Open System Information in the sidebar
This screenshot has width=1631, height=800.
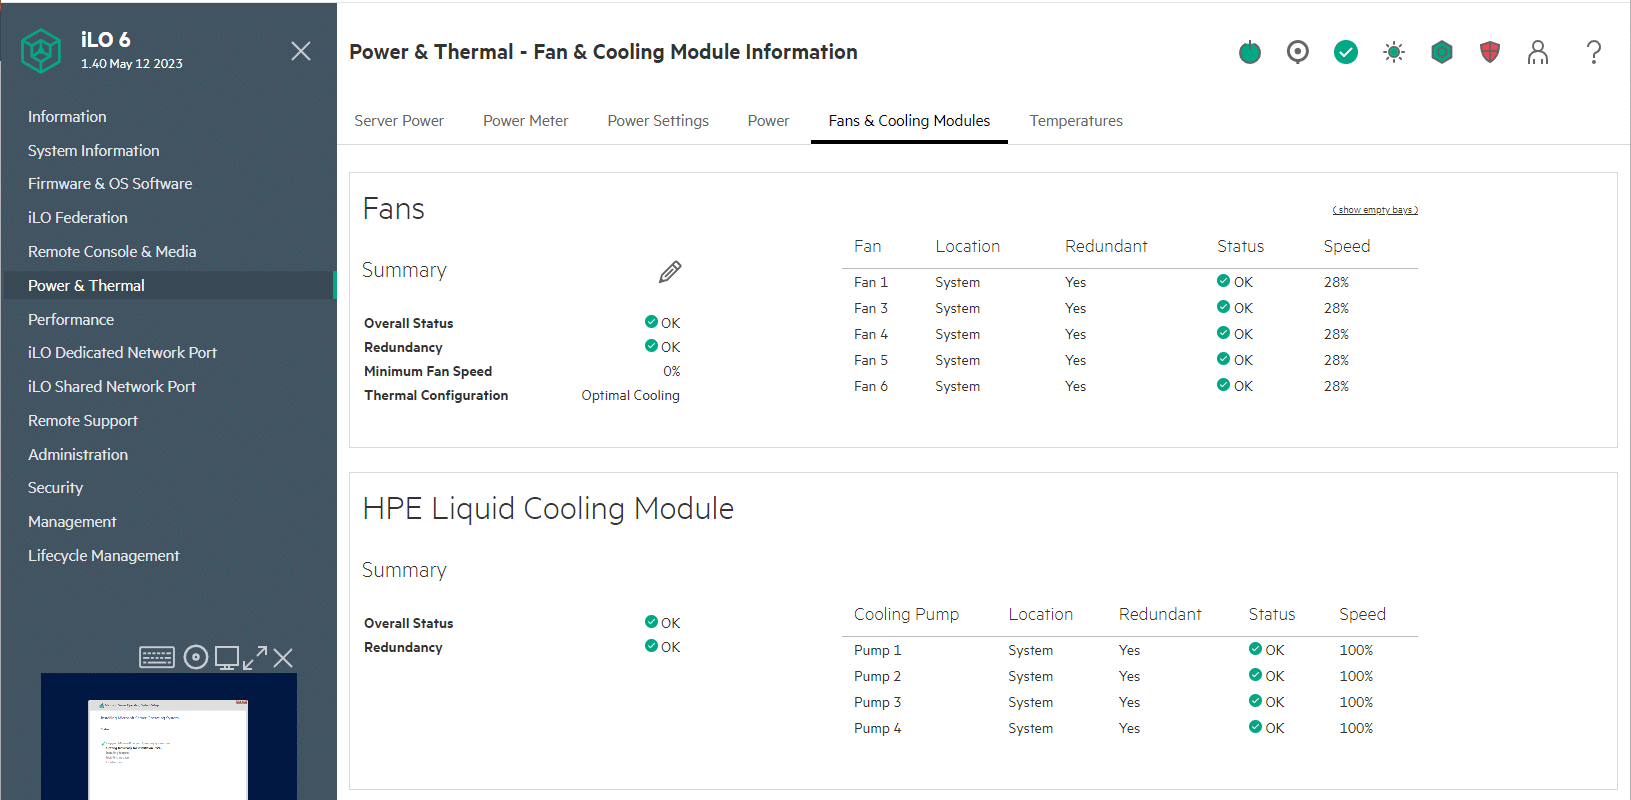click(93, 151)
